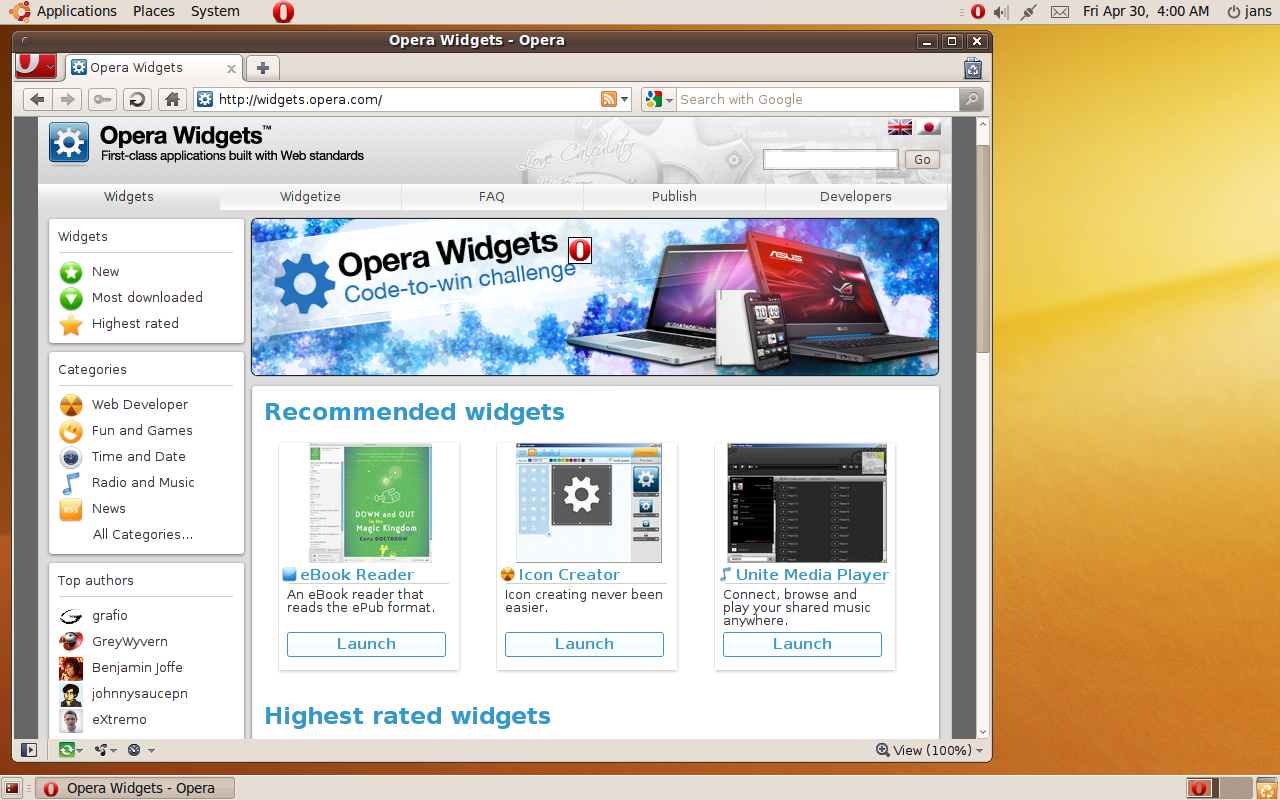Focus the address bar URL field
This screenshot has height=800, width=1280.
click(405, 99)
